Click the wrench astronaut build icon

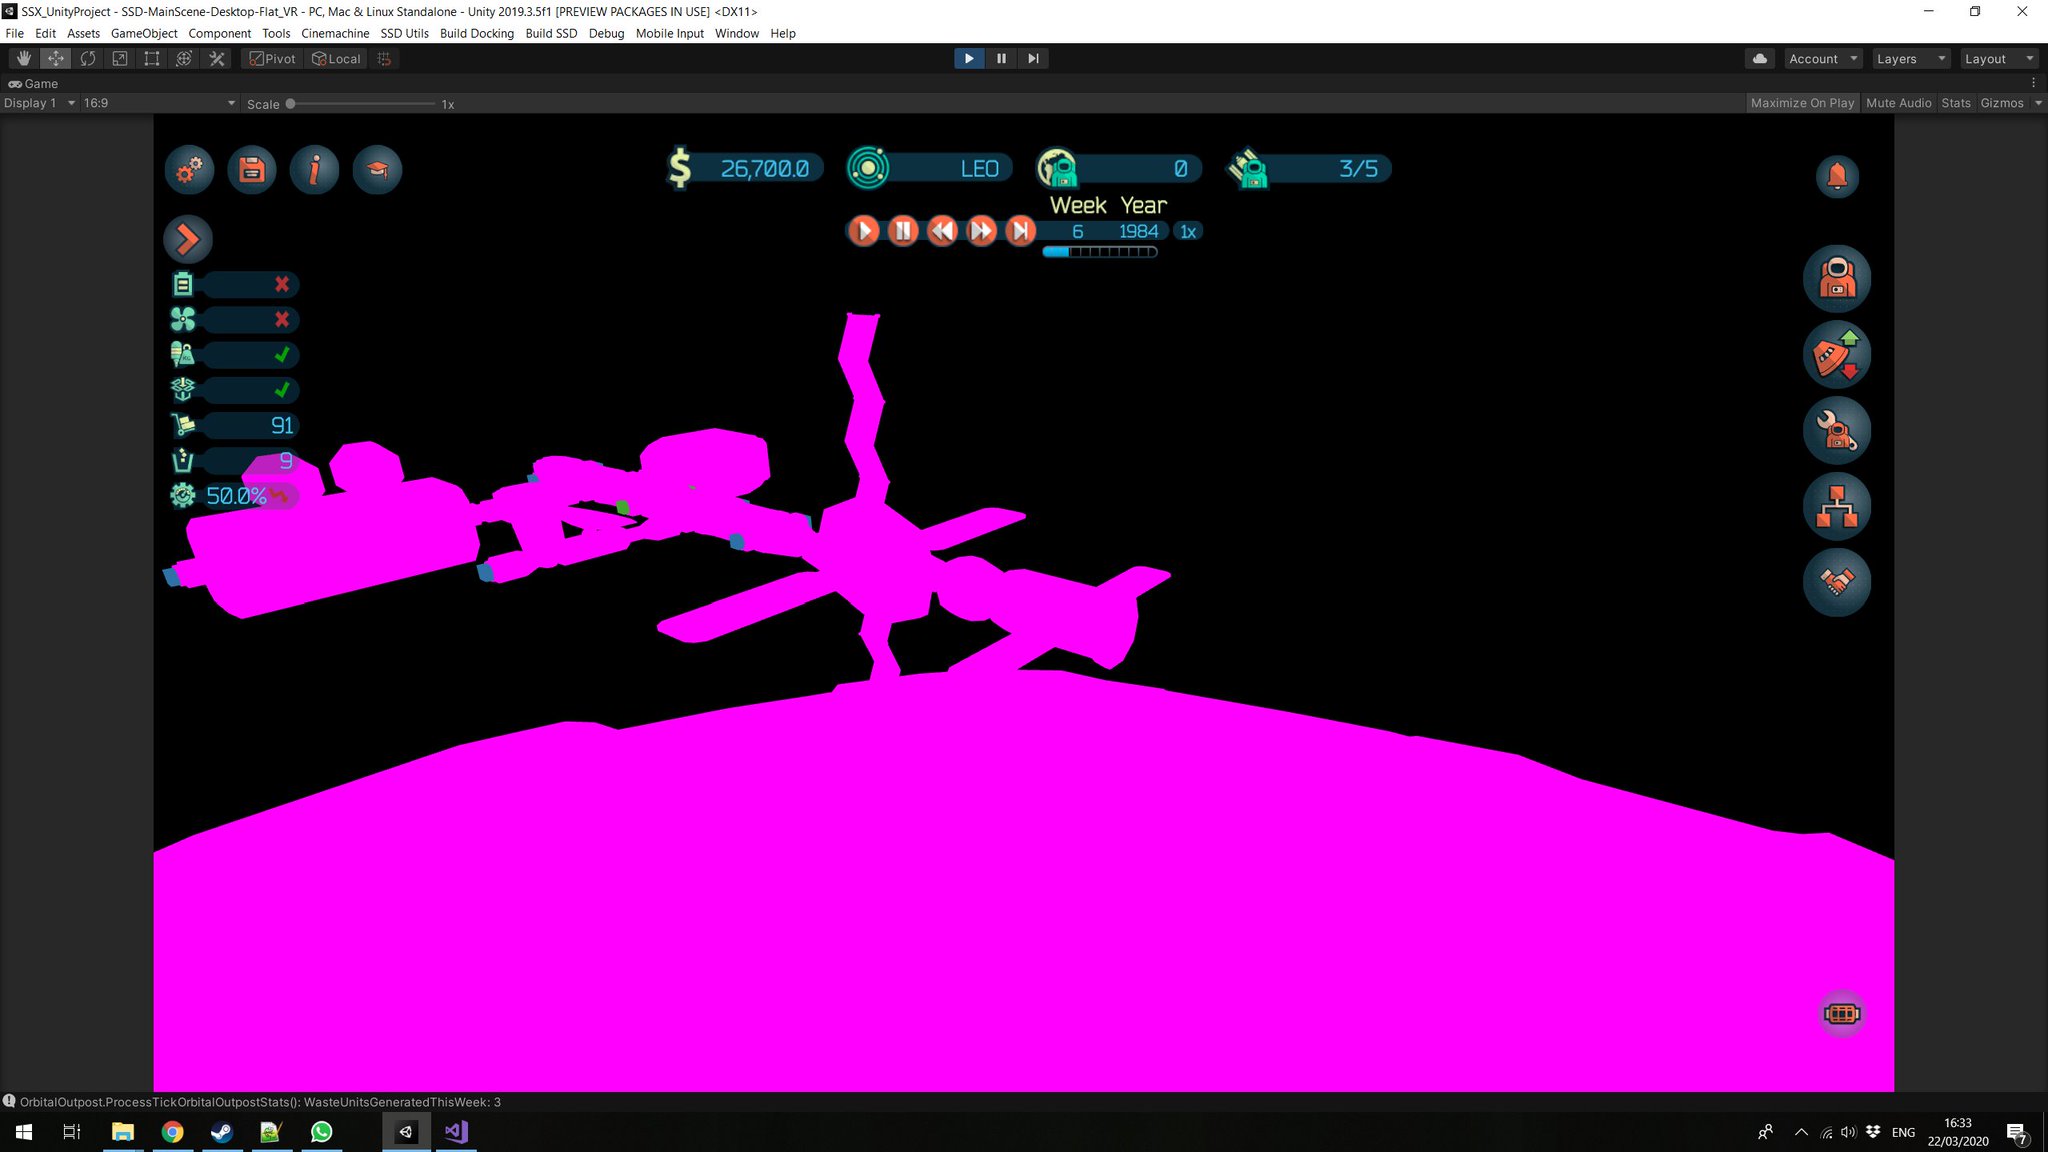1837,431
